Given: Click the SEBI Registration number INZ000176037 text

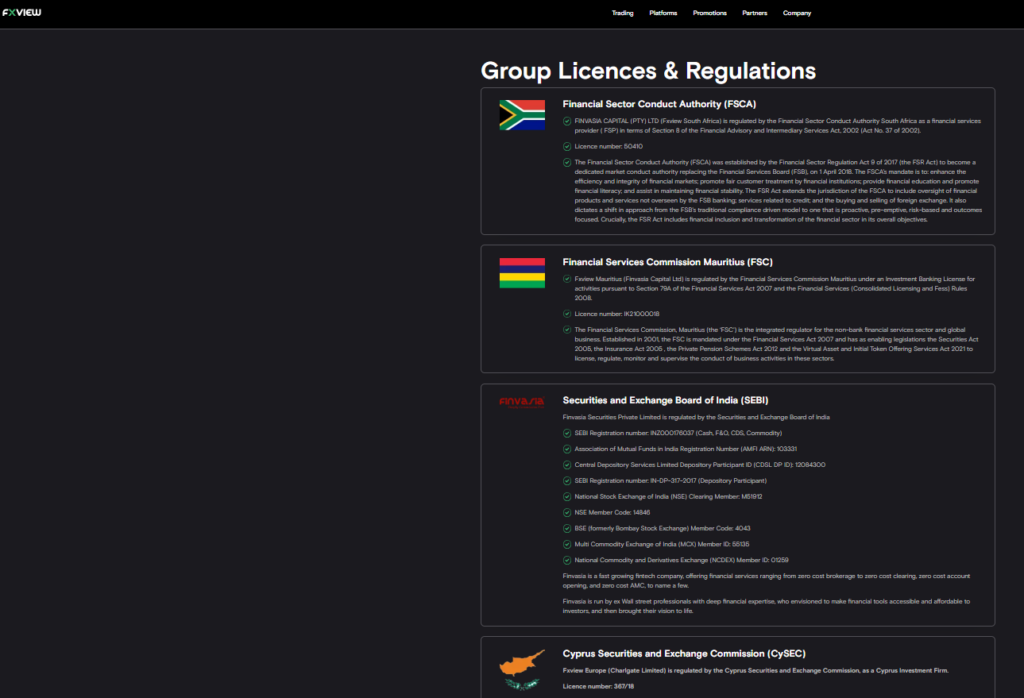Looking at the screenshot, I should click(x=678, y=433).
